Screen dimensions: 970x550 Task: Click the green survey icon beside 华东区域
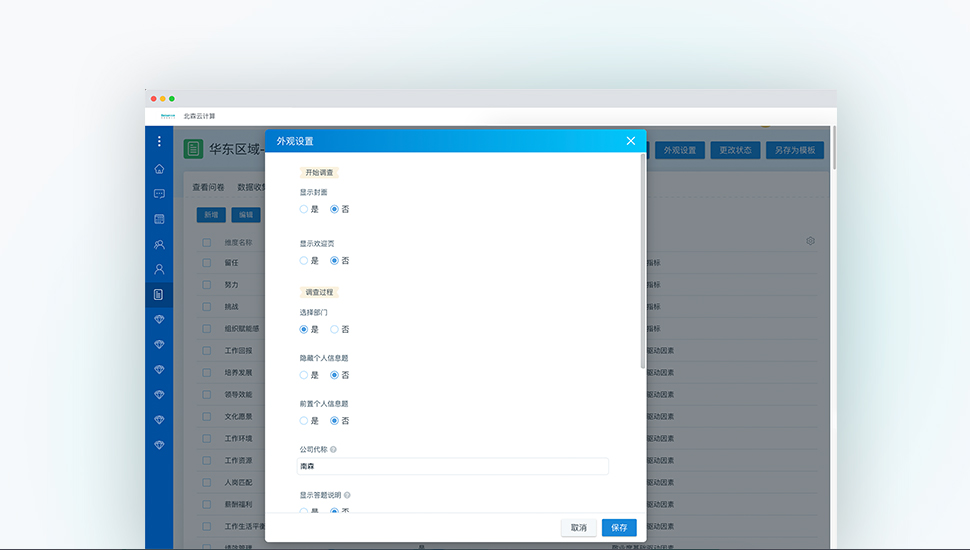coord(193,149)
